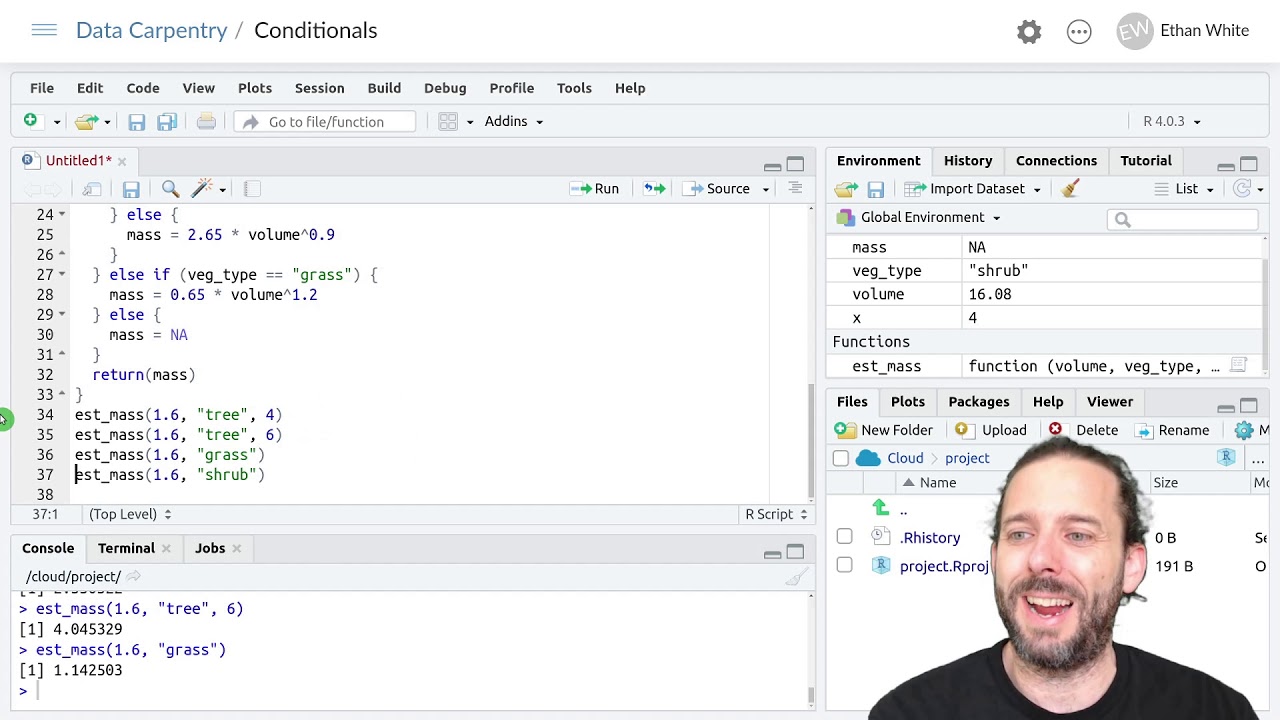Open the Session menu
This screenshot has width=1280, height=720.
(319, 88)
